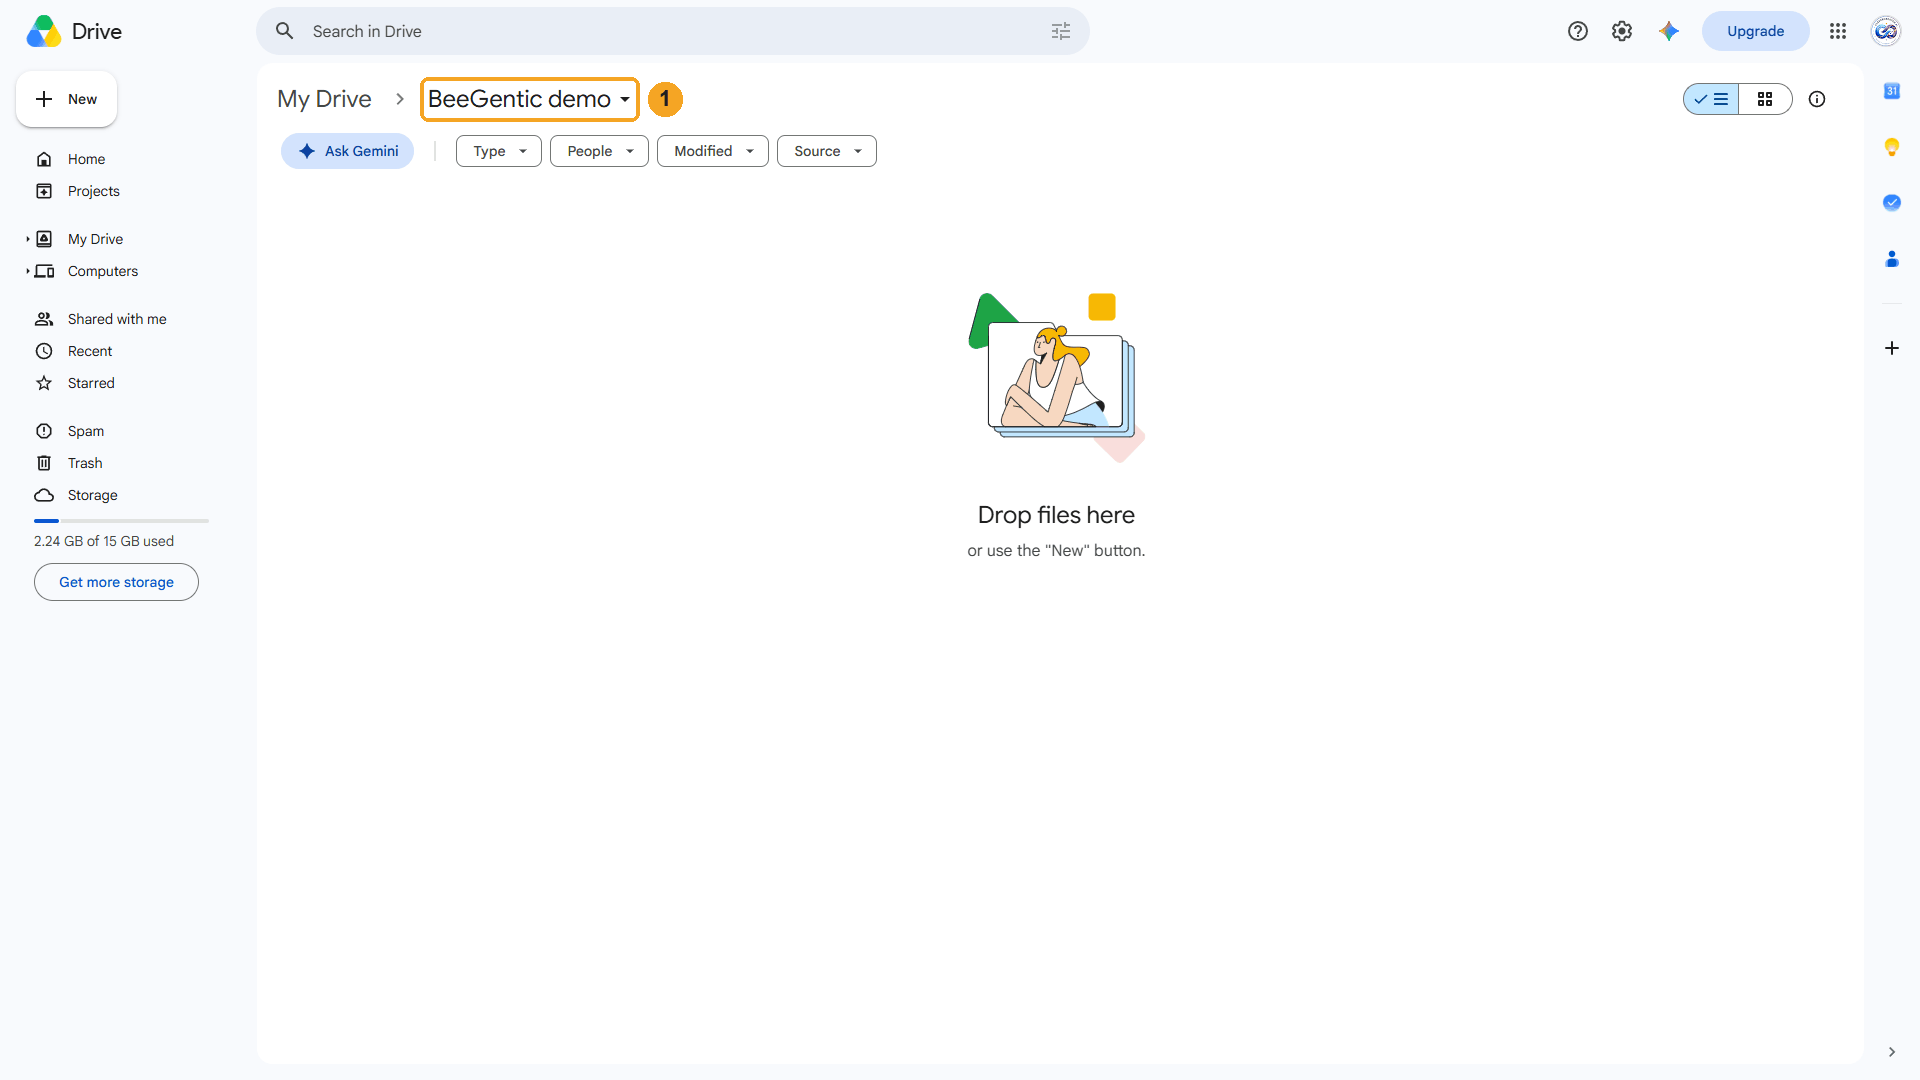Open advanced search filter options icon
Viewport: 1920px width, 1080px height.
1061,31
